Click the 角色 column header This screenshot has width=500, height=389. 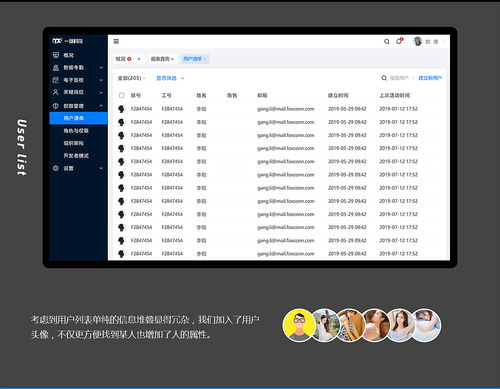[x=232, y=95]
